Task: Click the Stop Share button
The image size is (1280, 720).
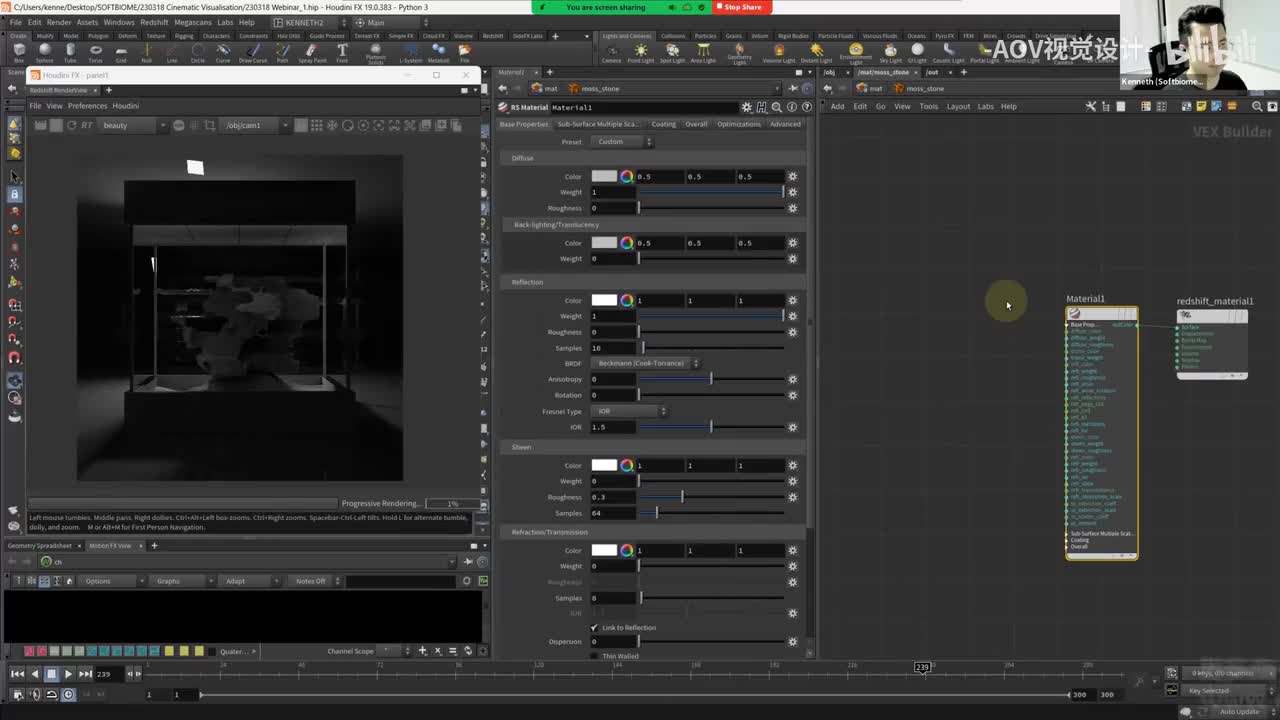Action: [742, 7]
